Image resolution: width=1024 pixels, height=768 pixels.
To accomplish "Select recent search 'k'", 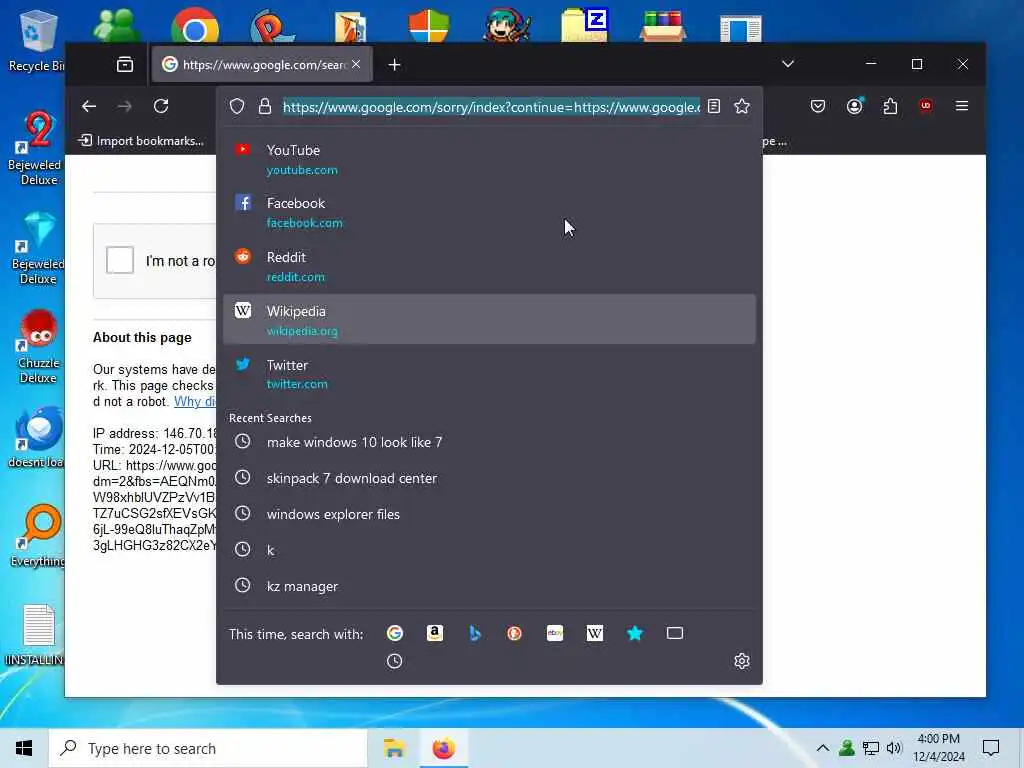I will click(x=489, y=550).
